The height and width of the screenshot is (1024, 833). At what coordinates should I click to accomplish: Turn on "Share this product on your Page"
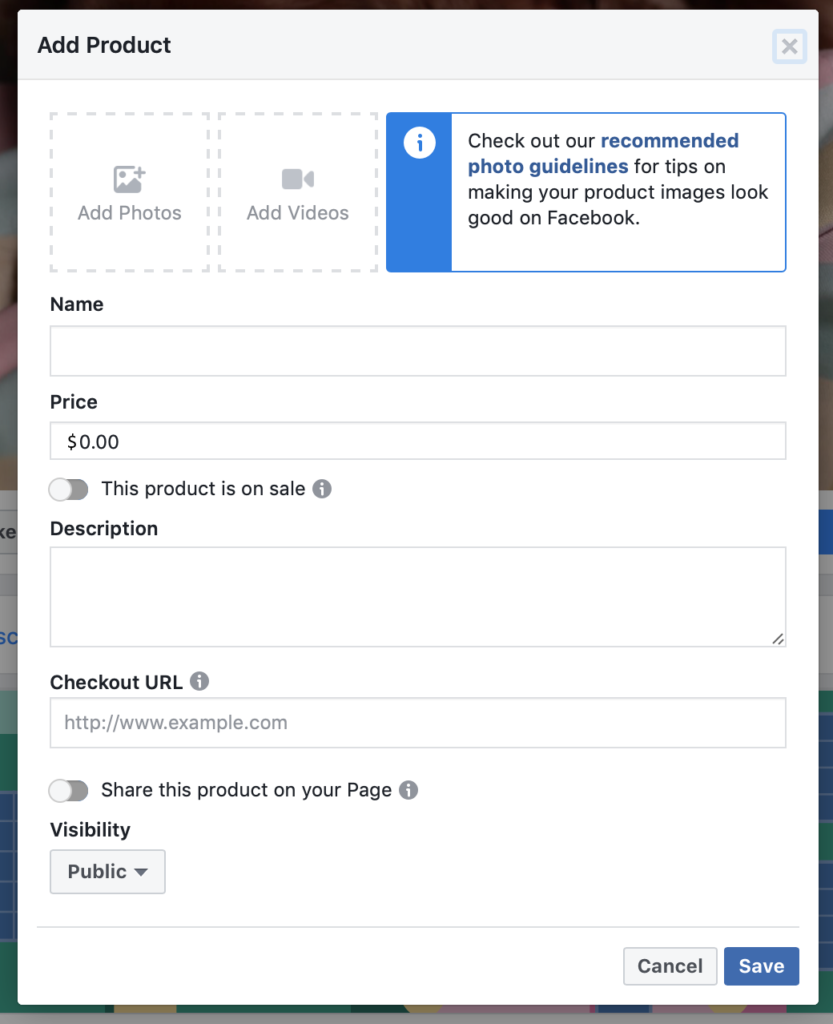click(68, 790)
